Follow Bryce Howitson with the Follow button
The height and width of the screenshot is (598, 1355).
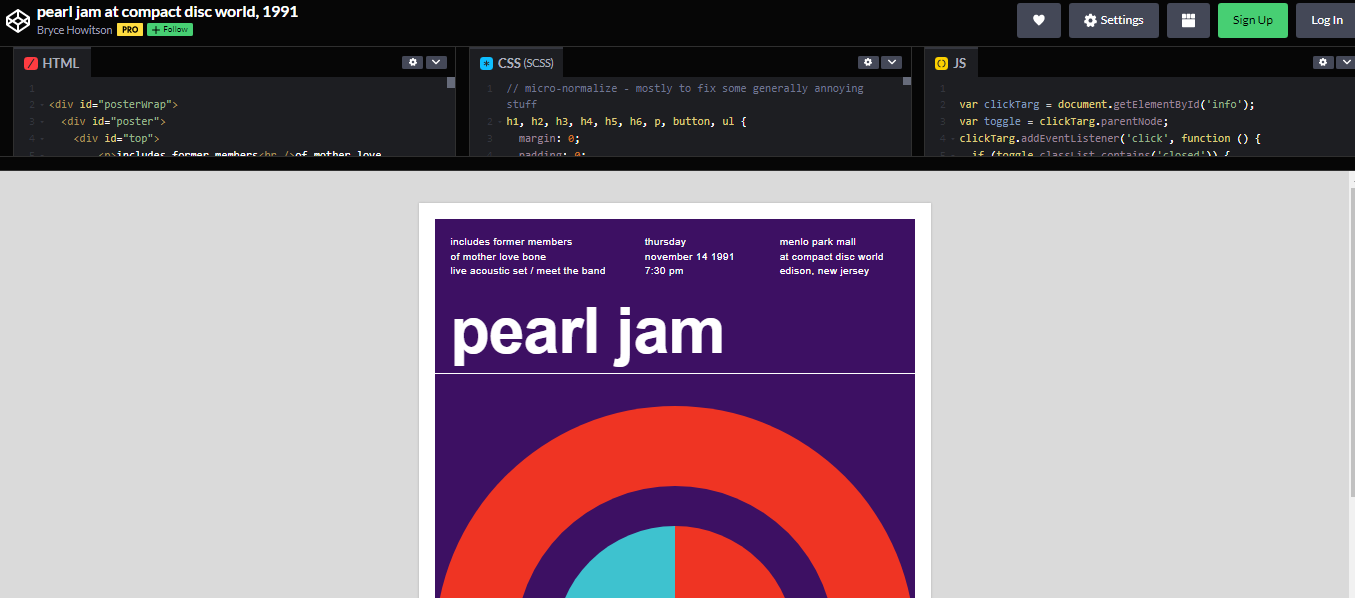170,30
